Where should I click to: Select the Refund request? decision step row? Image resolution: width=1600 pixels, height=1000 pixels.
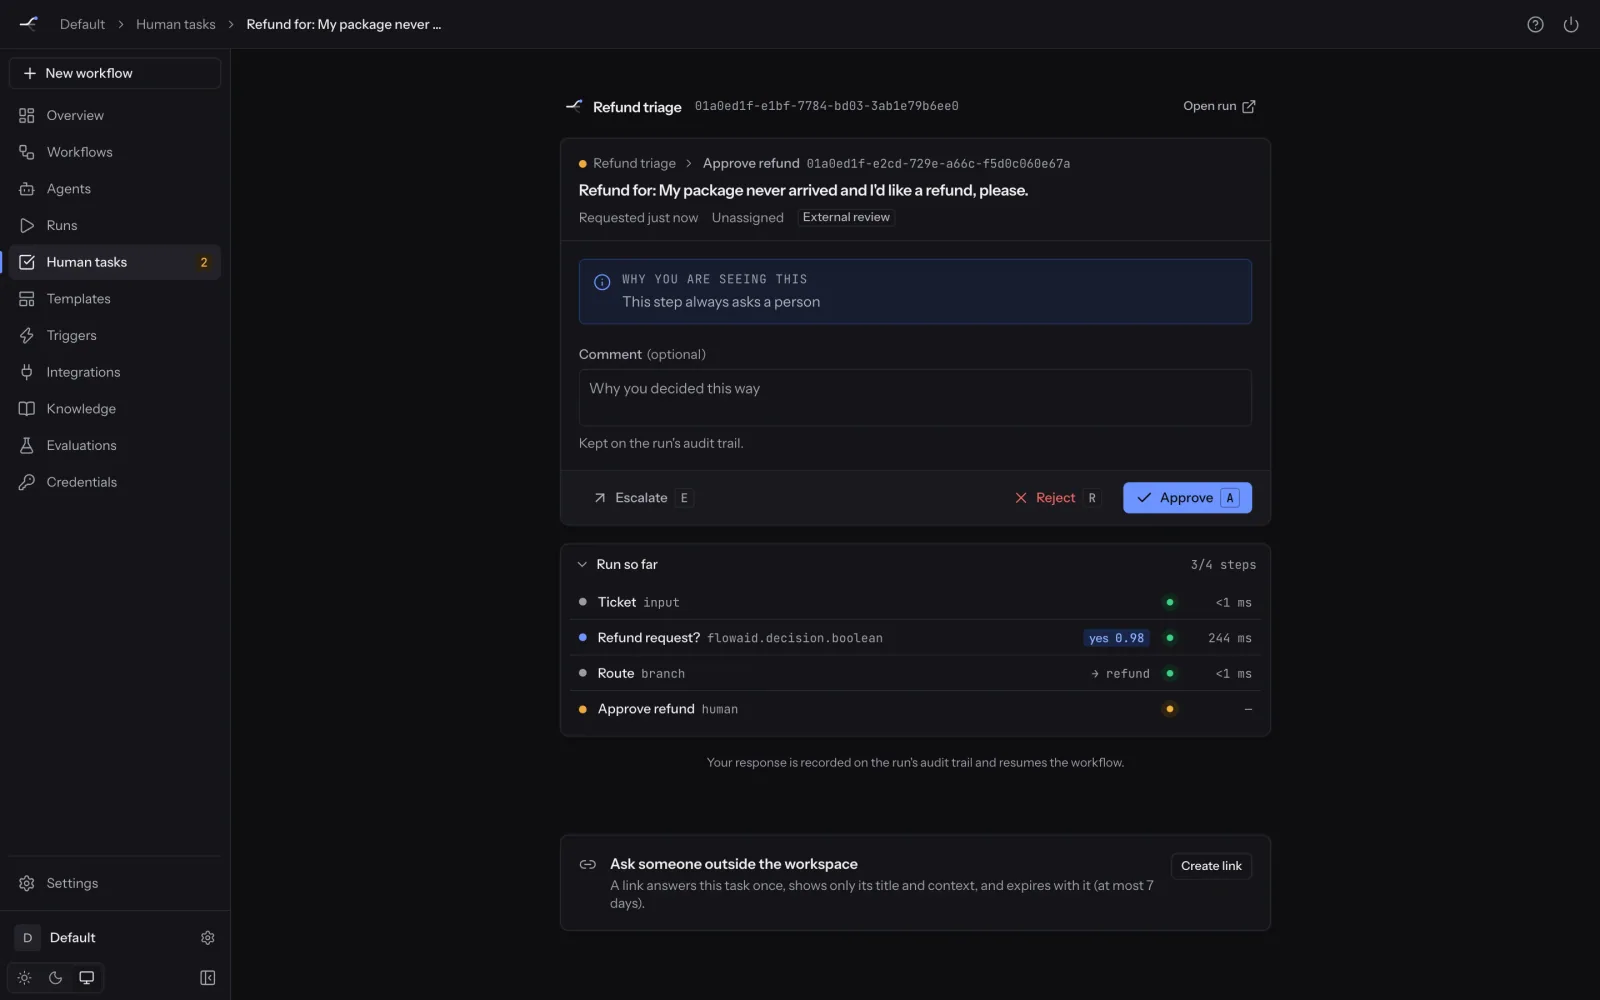pyautogui.click(x=915, y=638)
